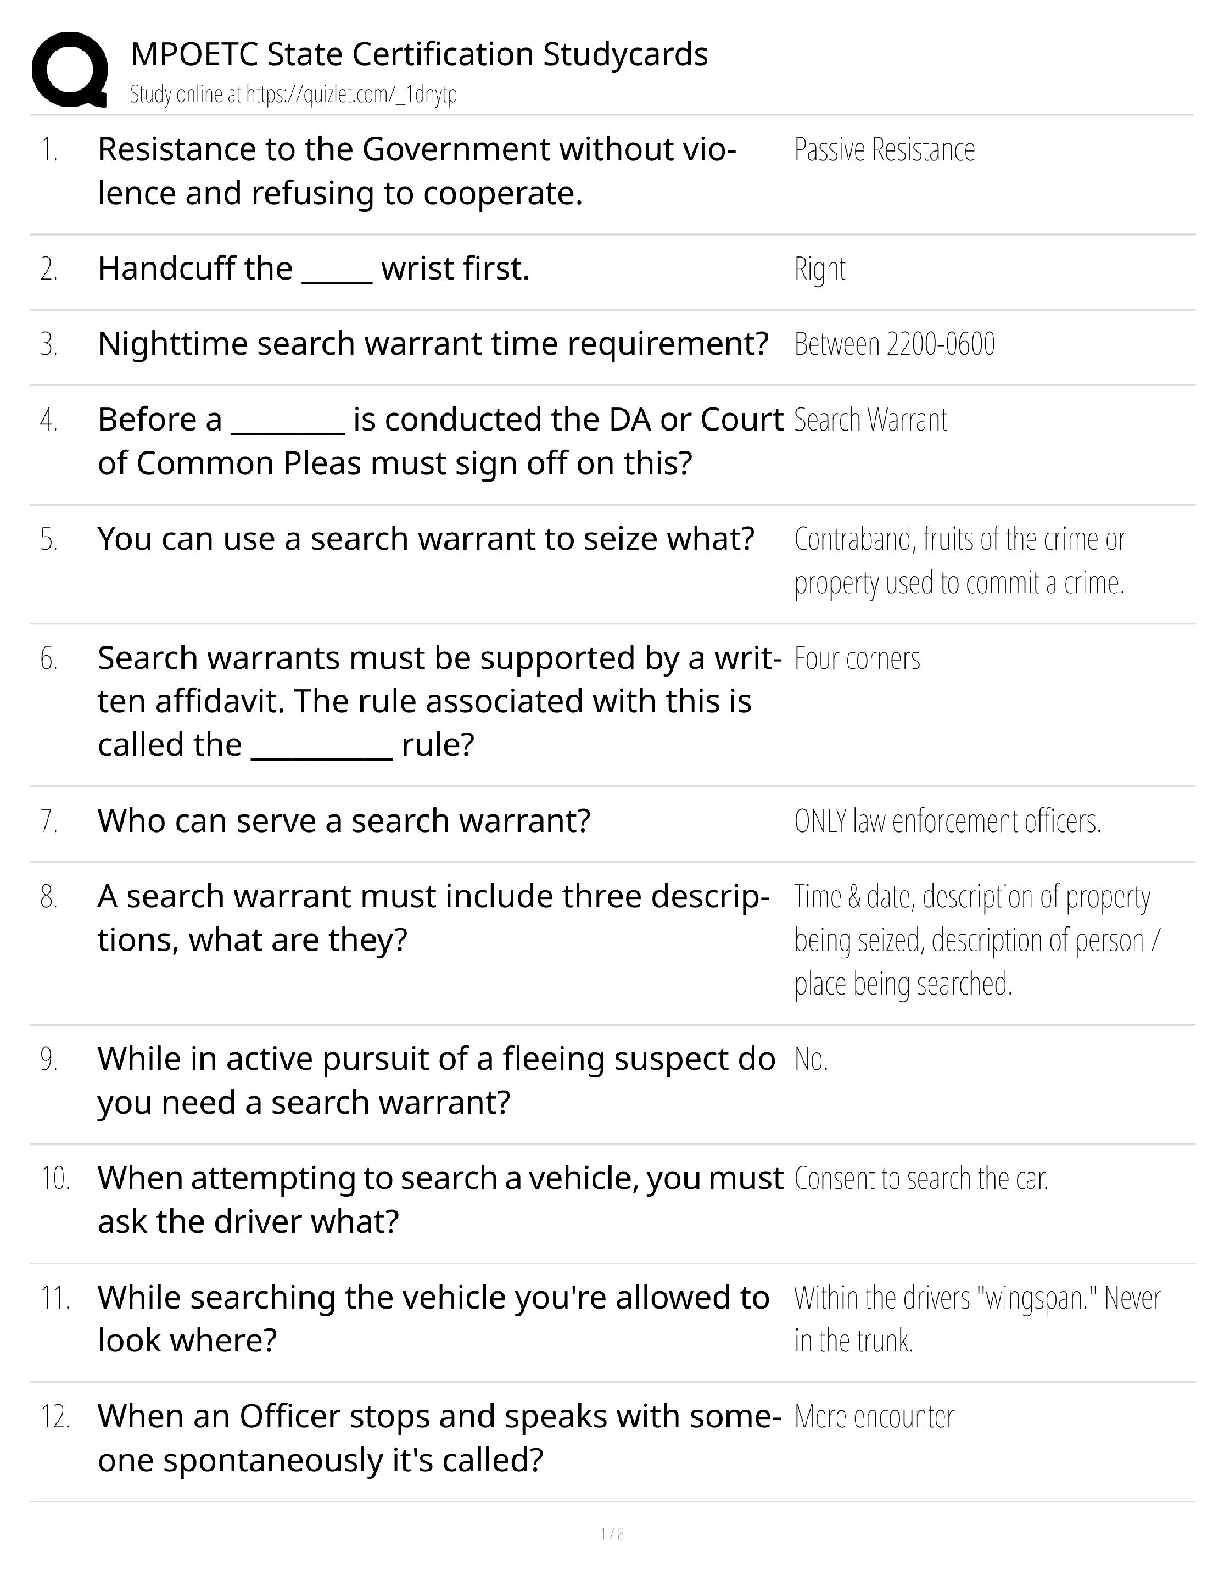Click the Quizlet Q logo icon
Viewport: 1224px width, 1584px height.
click(x=70, y=69)
